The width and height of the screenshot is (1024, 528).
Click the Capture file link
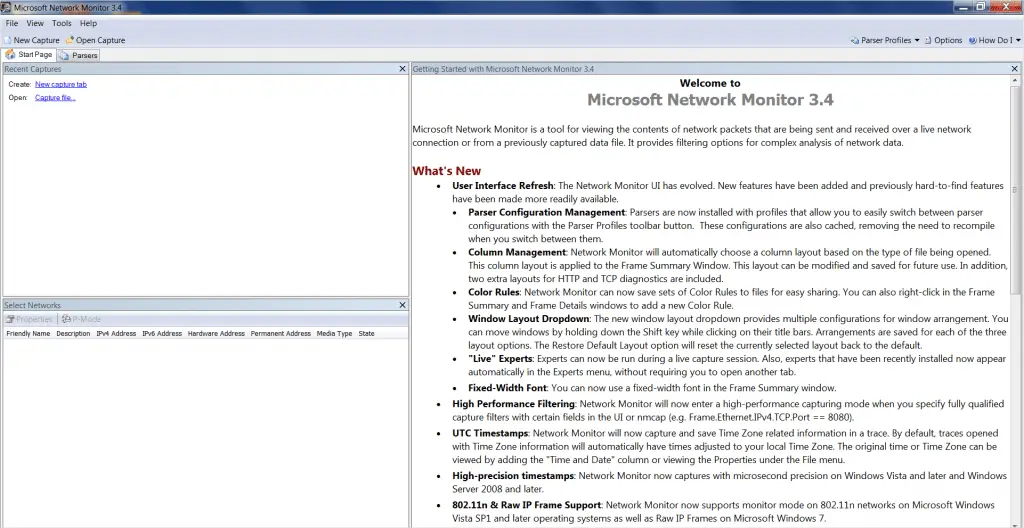[55, 98]
